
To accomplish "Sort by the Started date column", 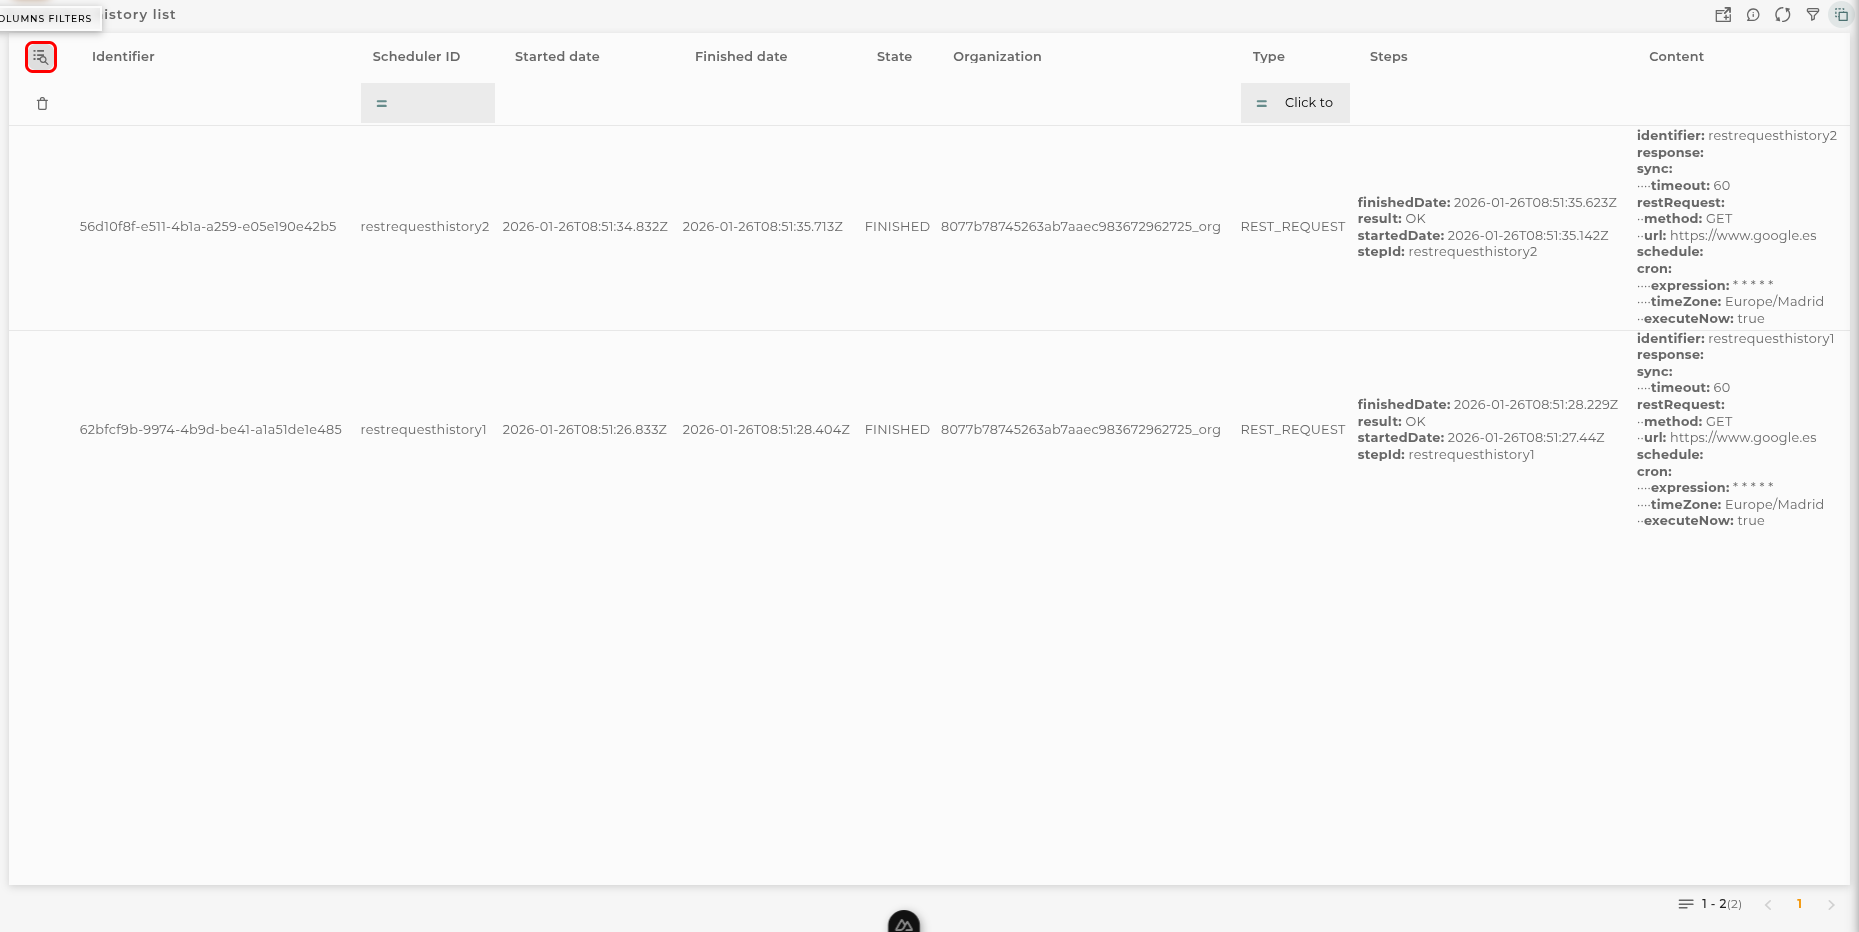I will 557,57.
